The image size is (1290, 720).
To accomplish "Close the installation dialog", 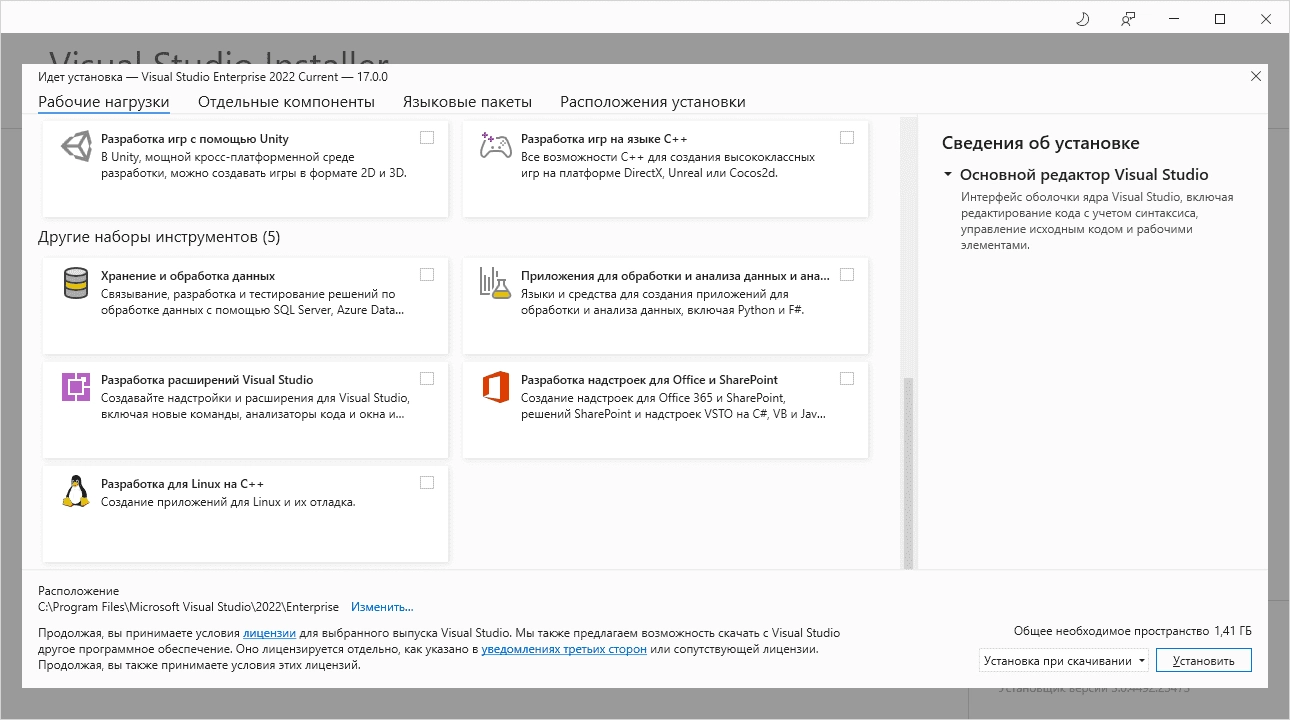I will pos(1256,76).
